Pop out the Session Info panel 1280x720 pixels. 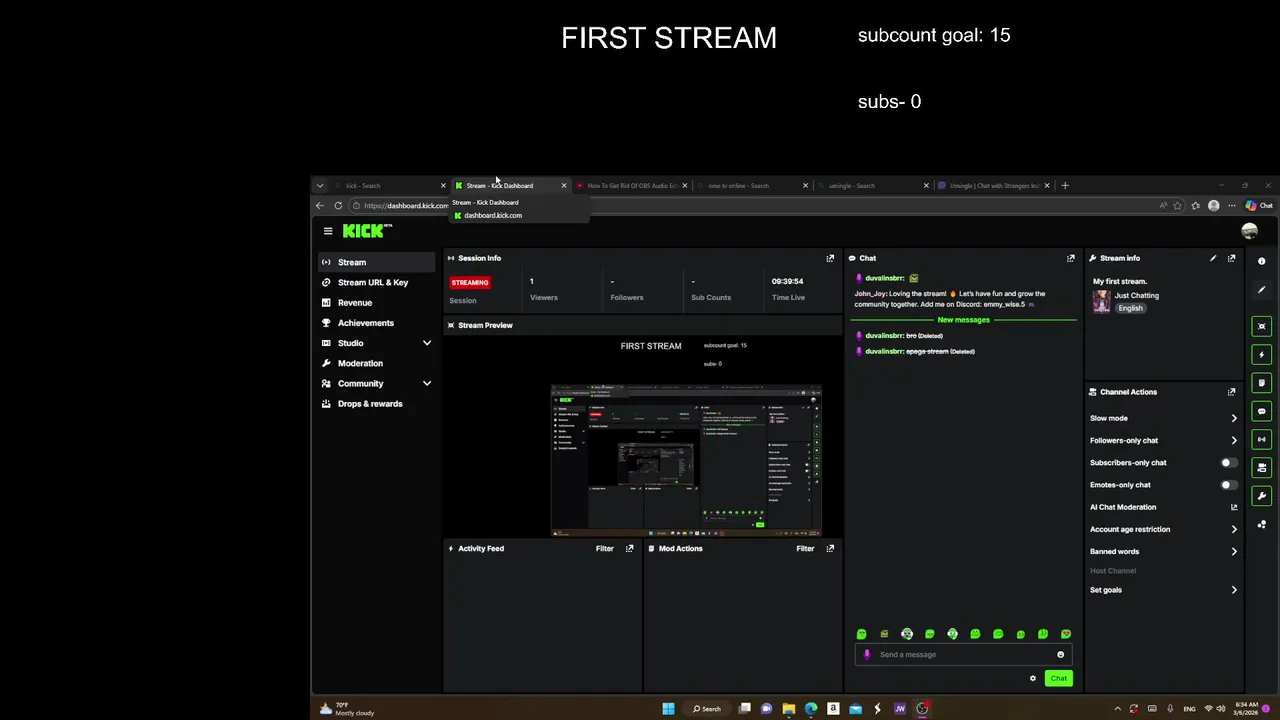[x=830, y=258]
